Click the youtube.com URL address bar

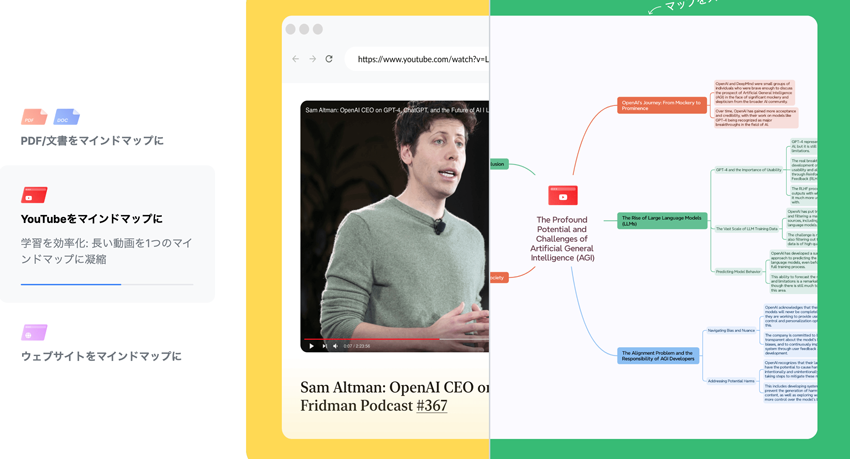[420, 59]
